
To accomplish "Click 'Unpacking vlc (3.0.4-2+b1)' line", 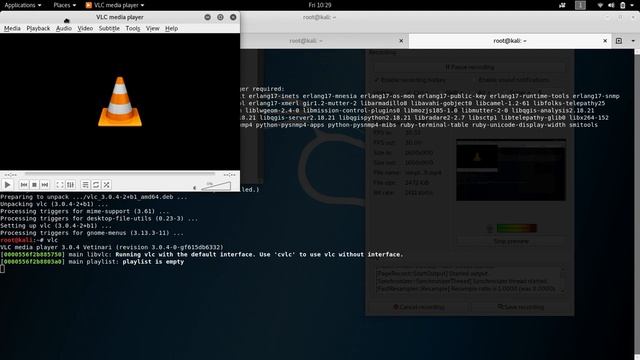I will click(x=54, y=204).
